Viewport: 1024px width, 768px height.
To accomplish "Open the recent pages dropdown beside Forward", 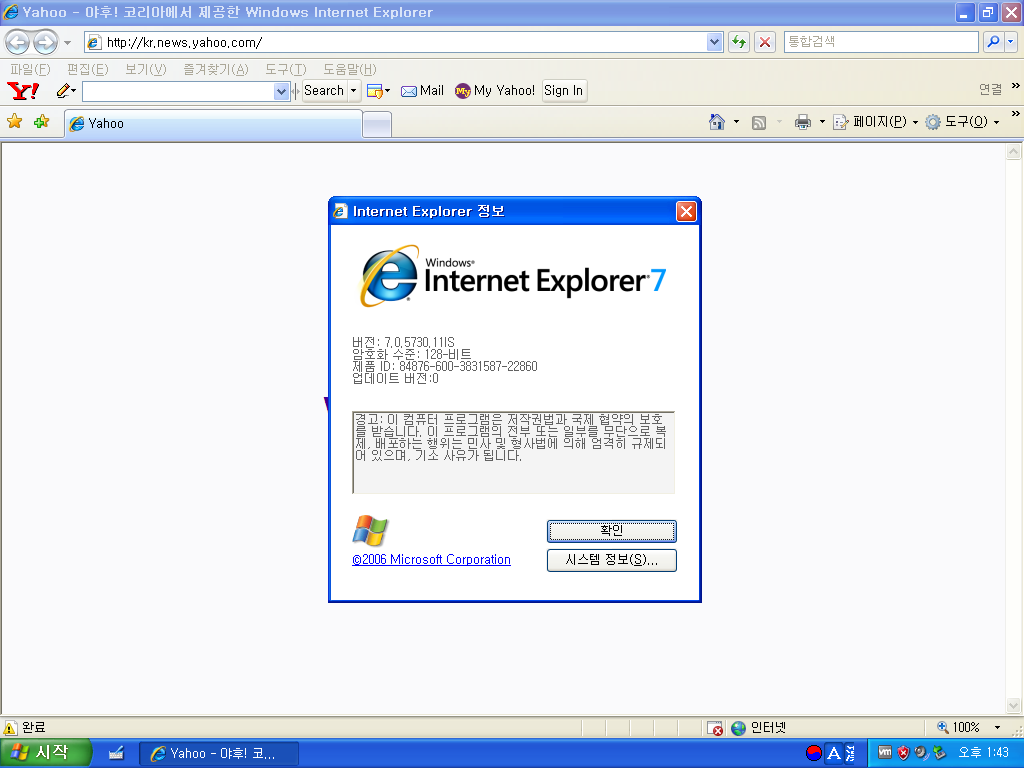I will pyautogui.click(x=67, y=43).
